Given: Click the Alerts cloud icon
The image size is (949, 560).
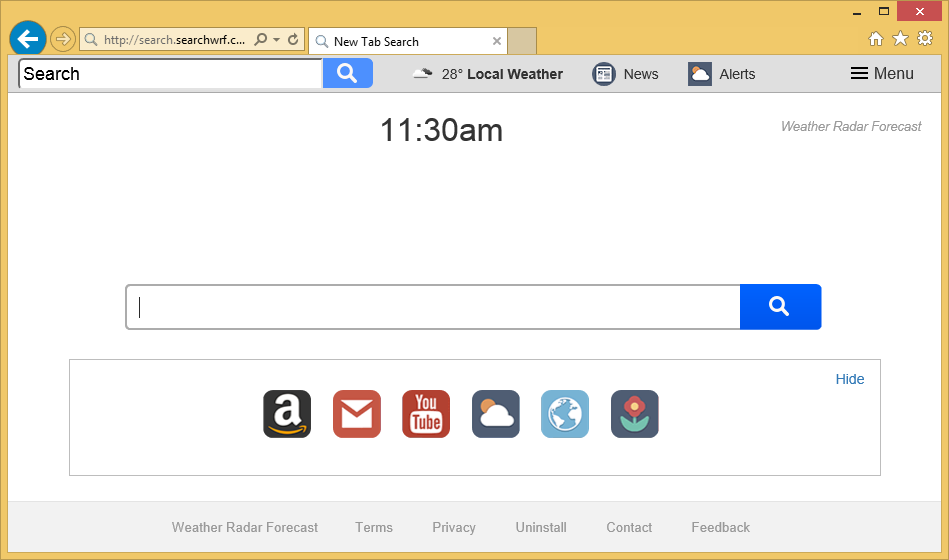Looking at the screenshot, I should (x=700, y=74).
